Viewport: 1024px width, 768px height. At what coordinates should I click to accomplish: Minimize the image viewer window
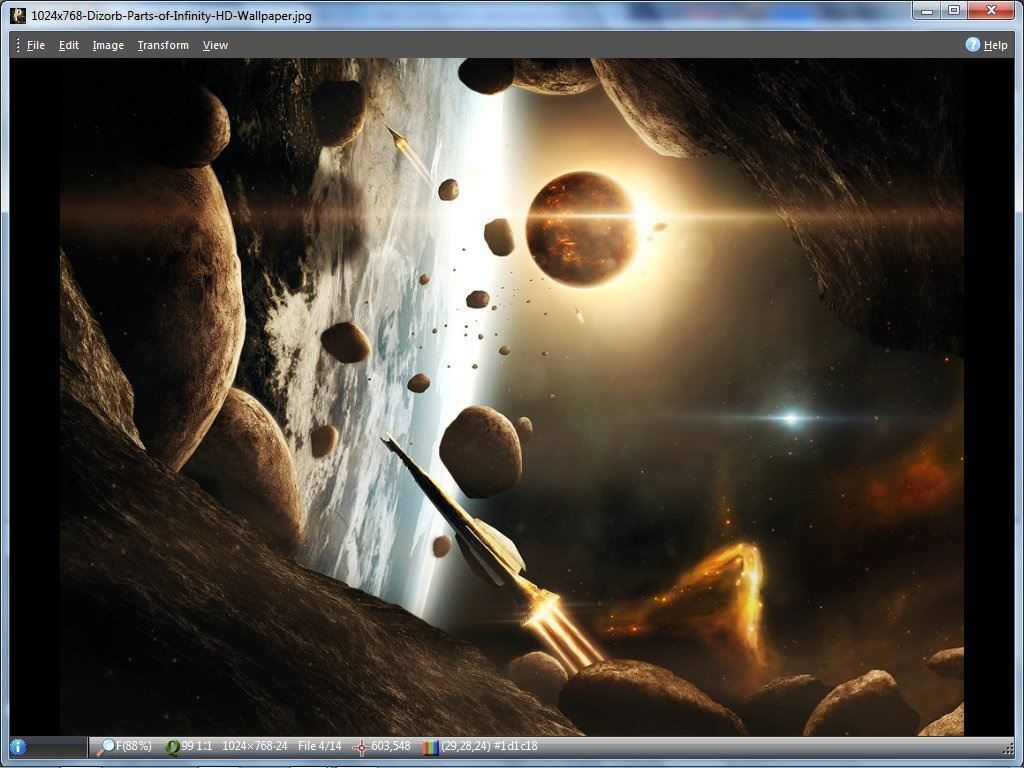927,10
